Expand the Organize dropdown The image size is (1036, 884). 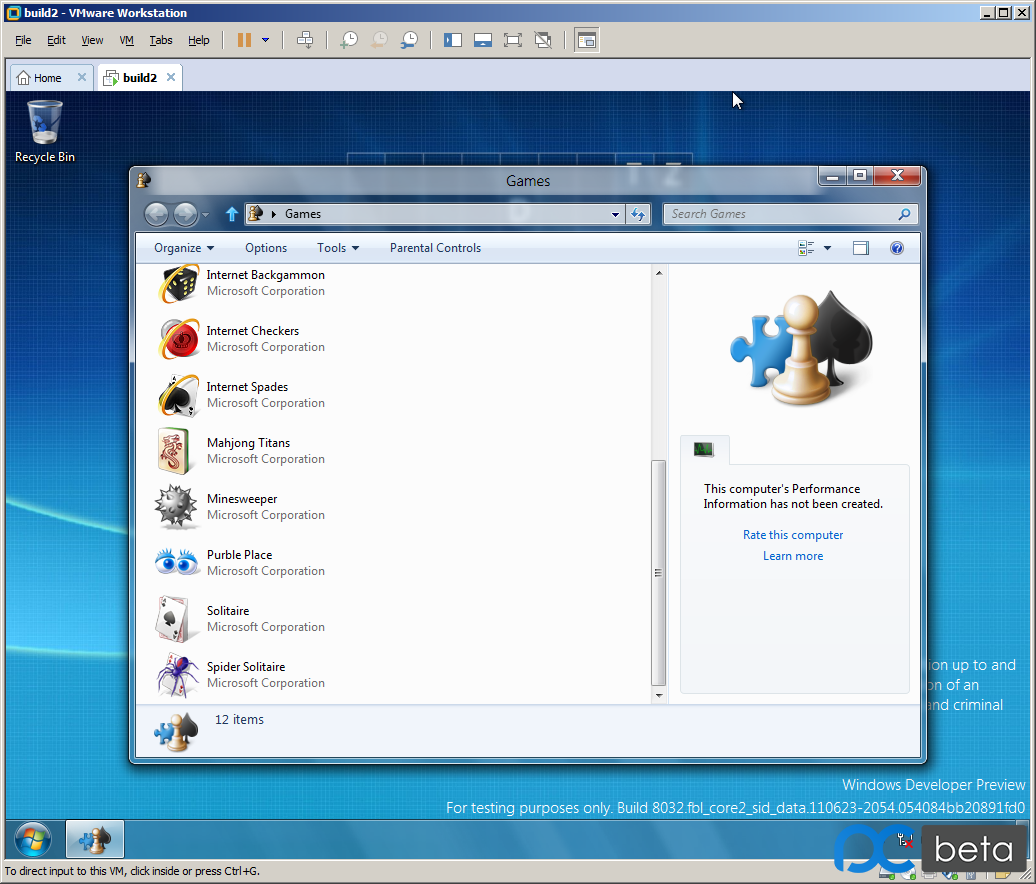[184, 248]
